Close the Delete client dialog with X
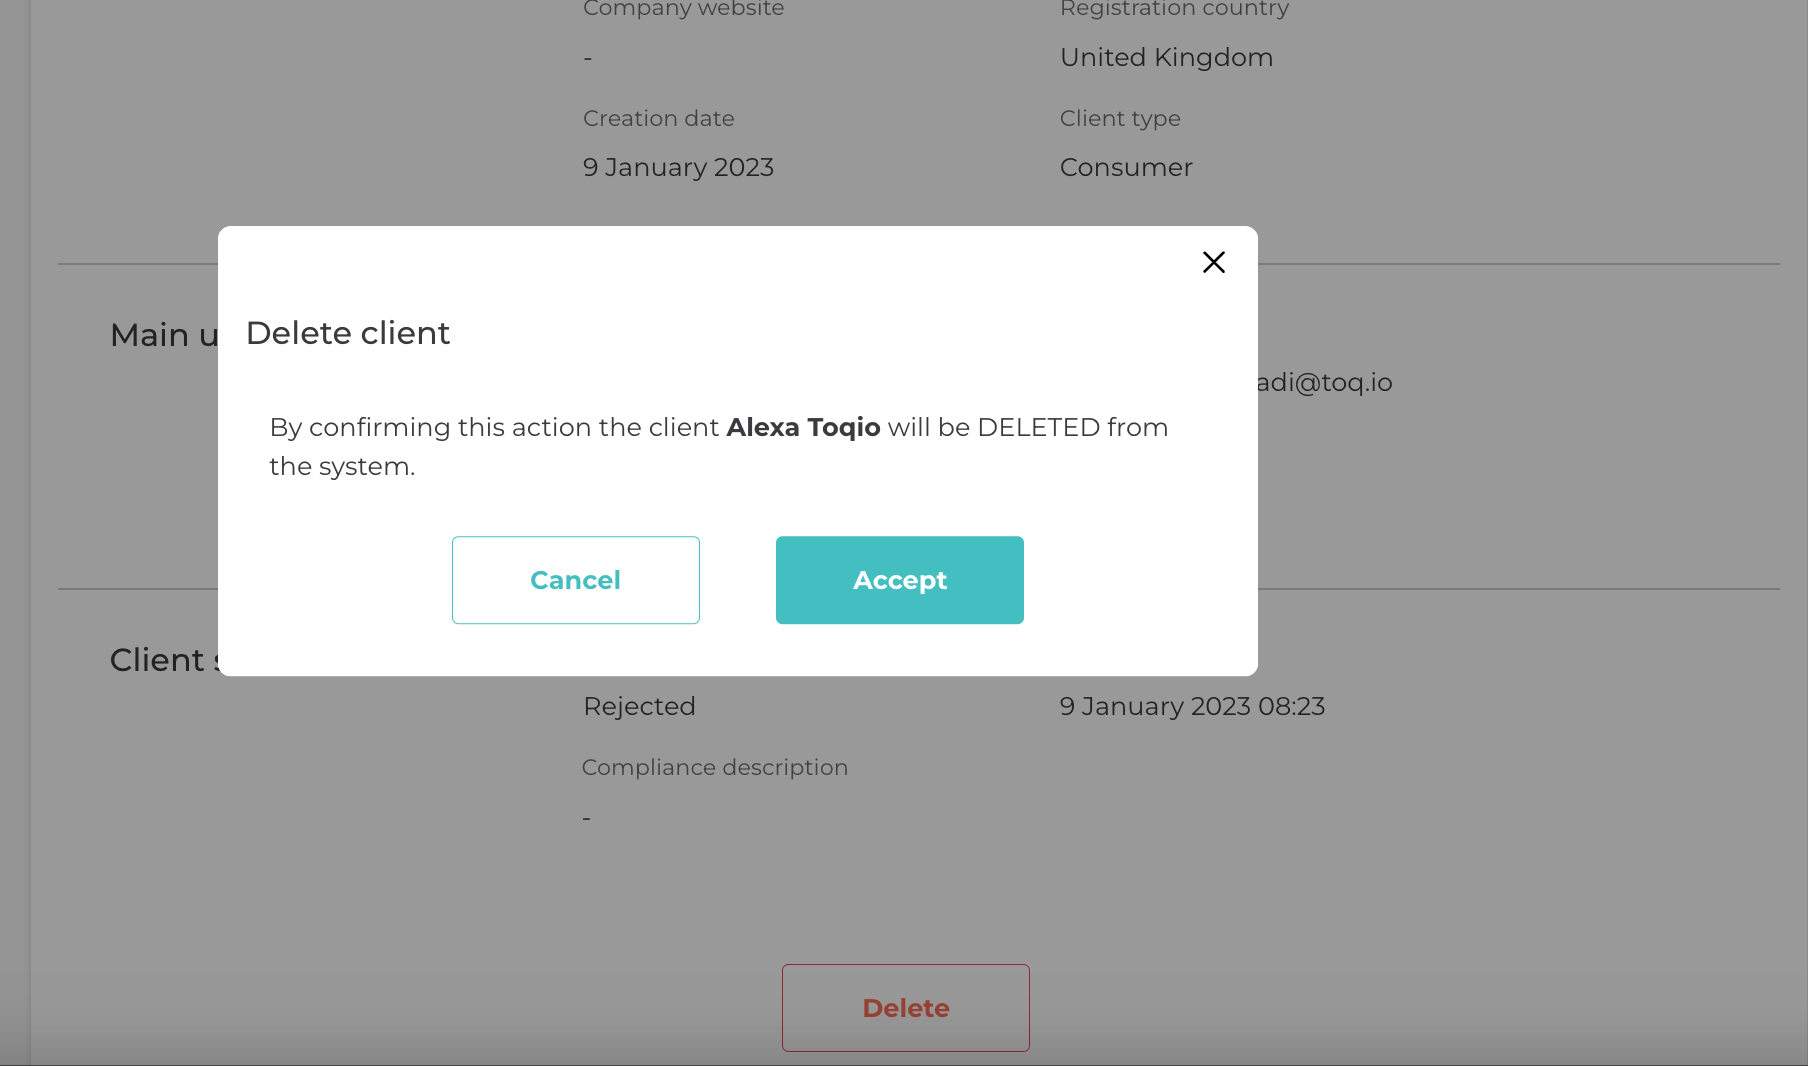 [1213, 262]
